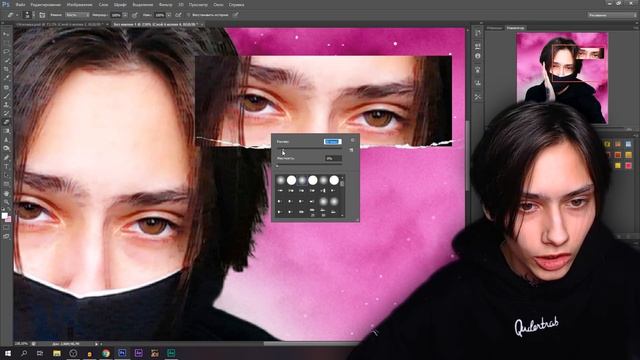Click the zoom percentage in status bar
This screenshot has height=360, width=640.
point(21,344)
